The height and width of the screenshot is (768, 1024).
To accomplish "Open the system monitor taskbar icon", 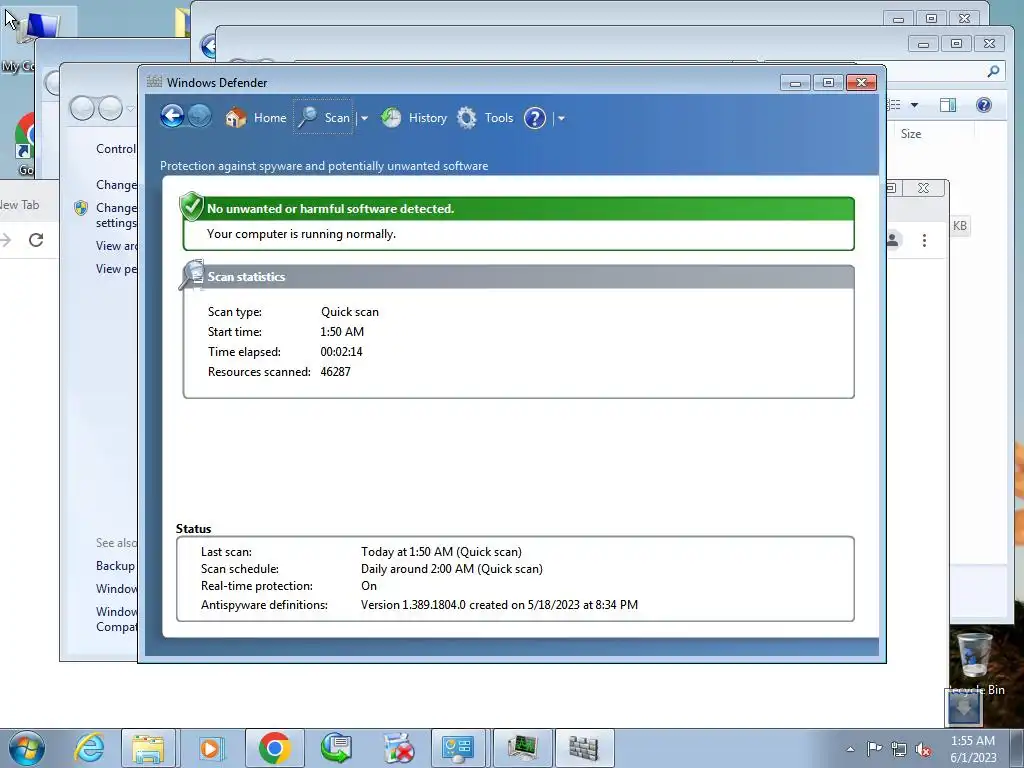I will 522,748.
